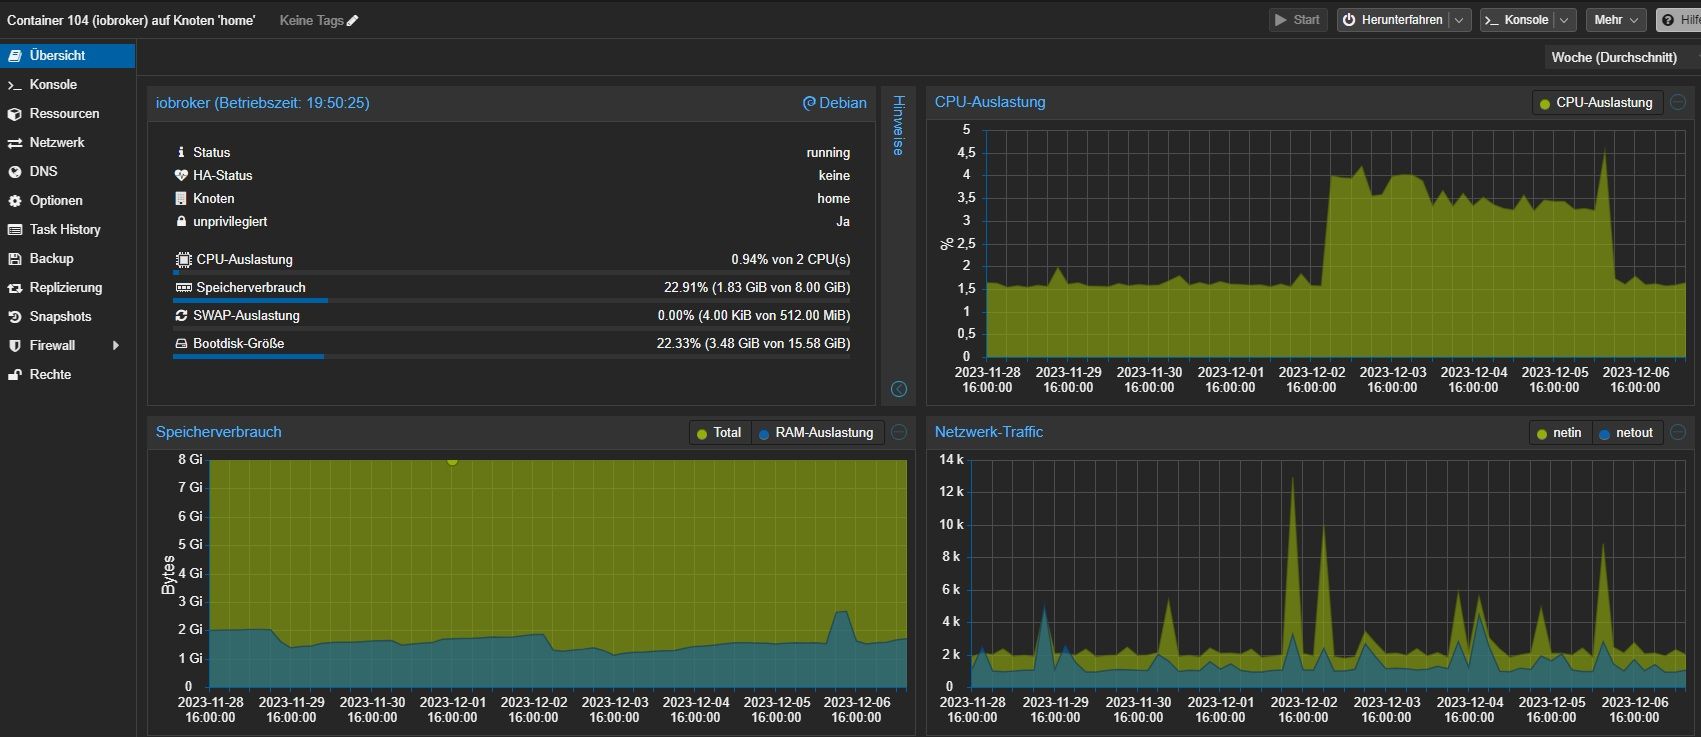1701x737 pixels.
Task: Open the Netzwerk section
Action: (67, 143)
